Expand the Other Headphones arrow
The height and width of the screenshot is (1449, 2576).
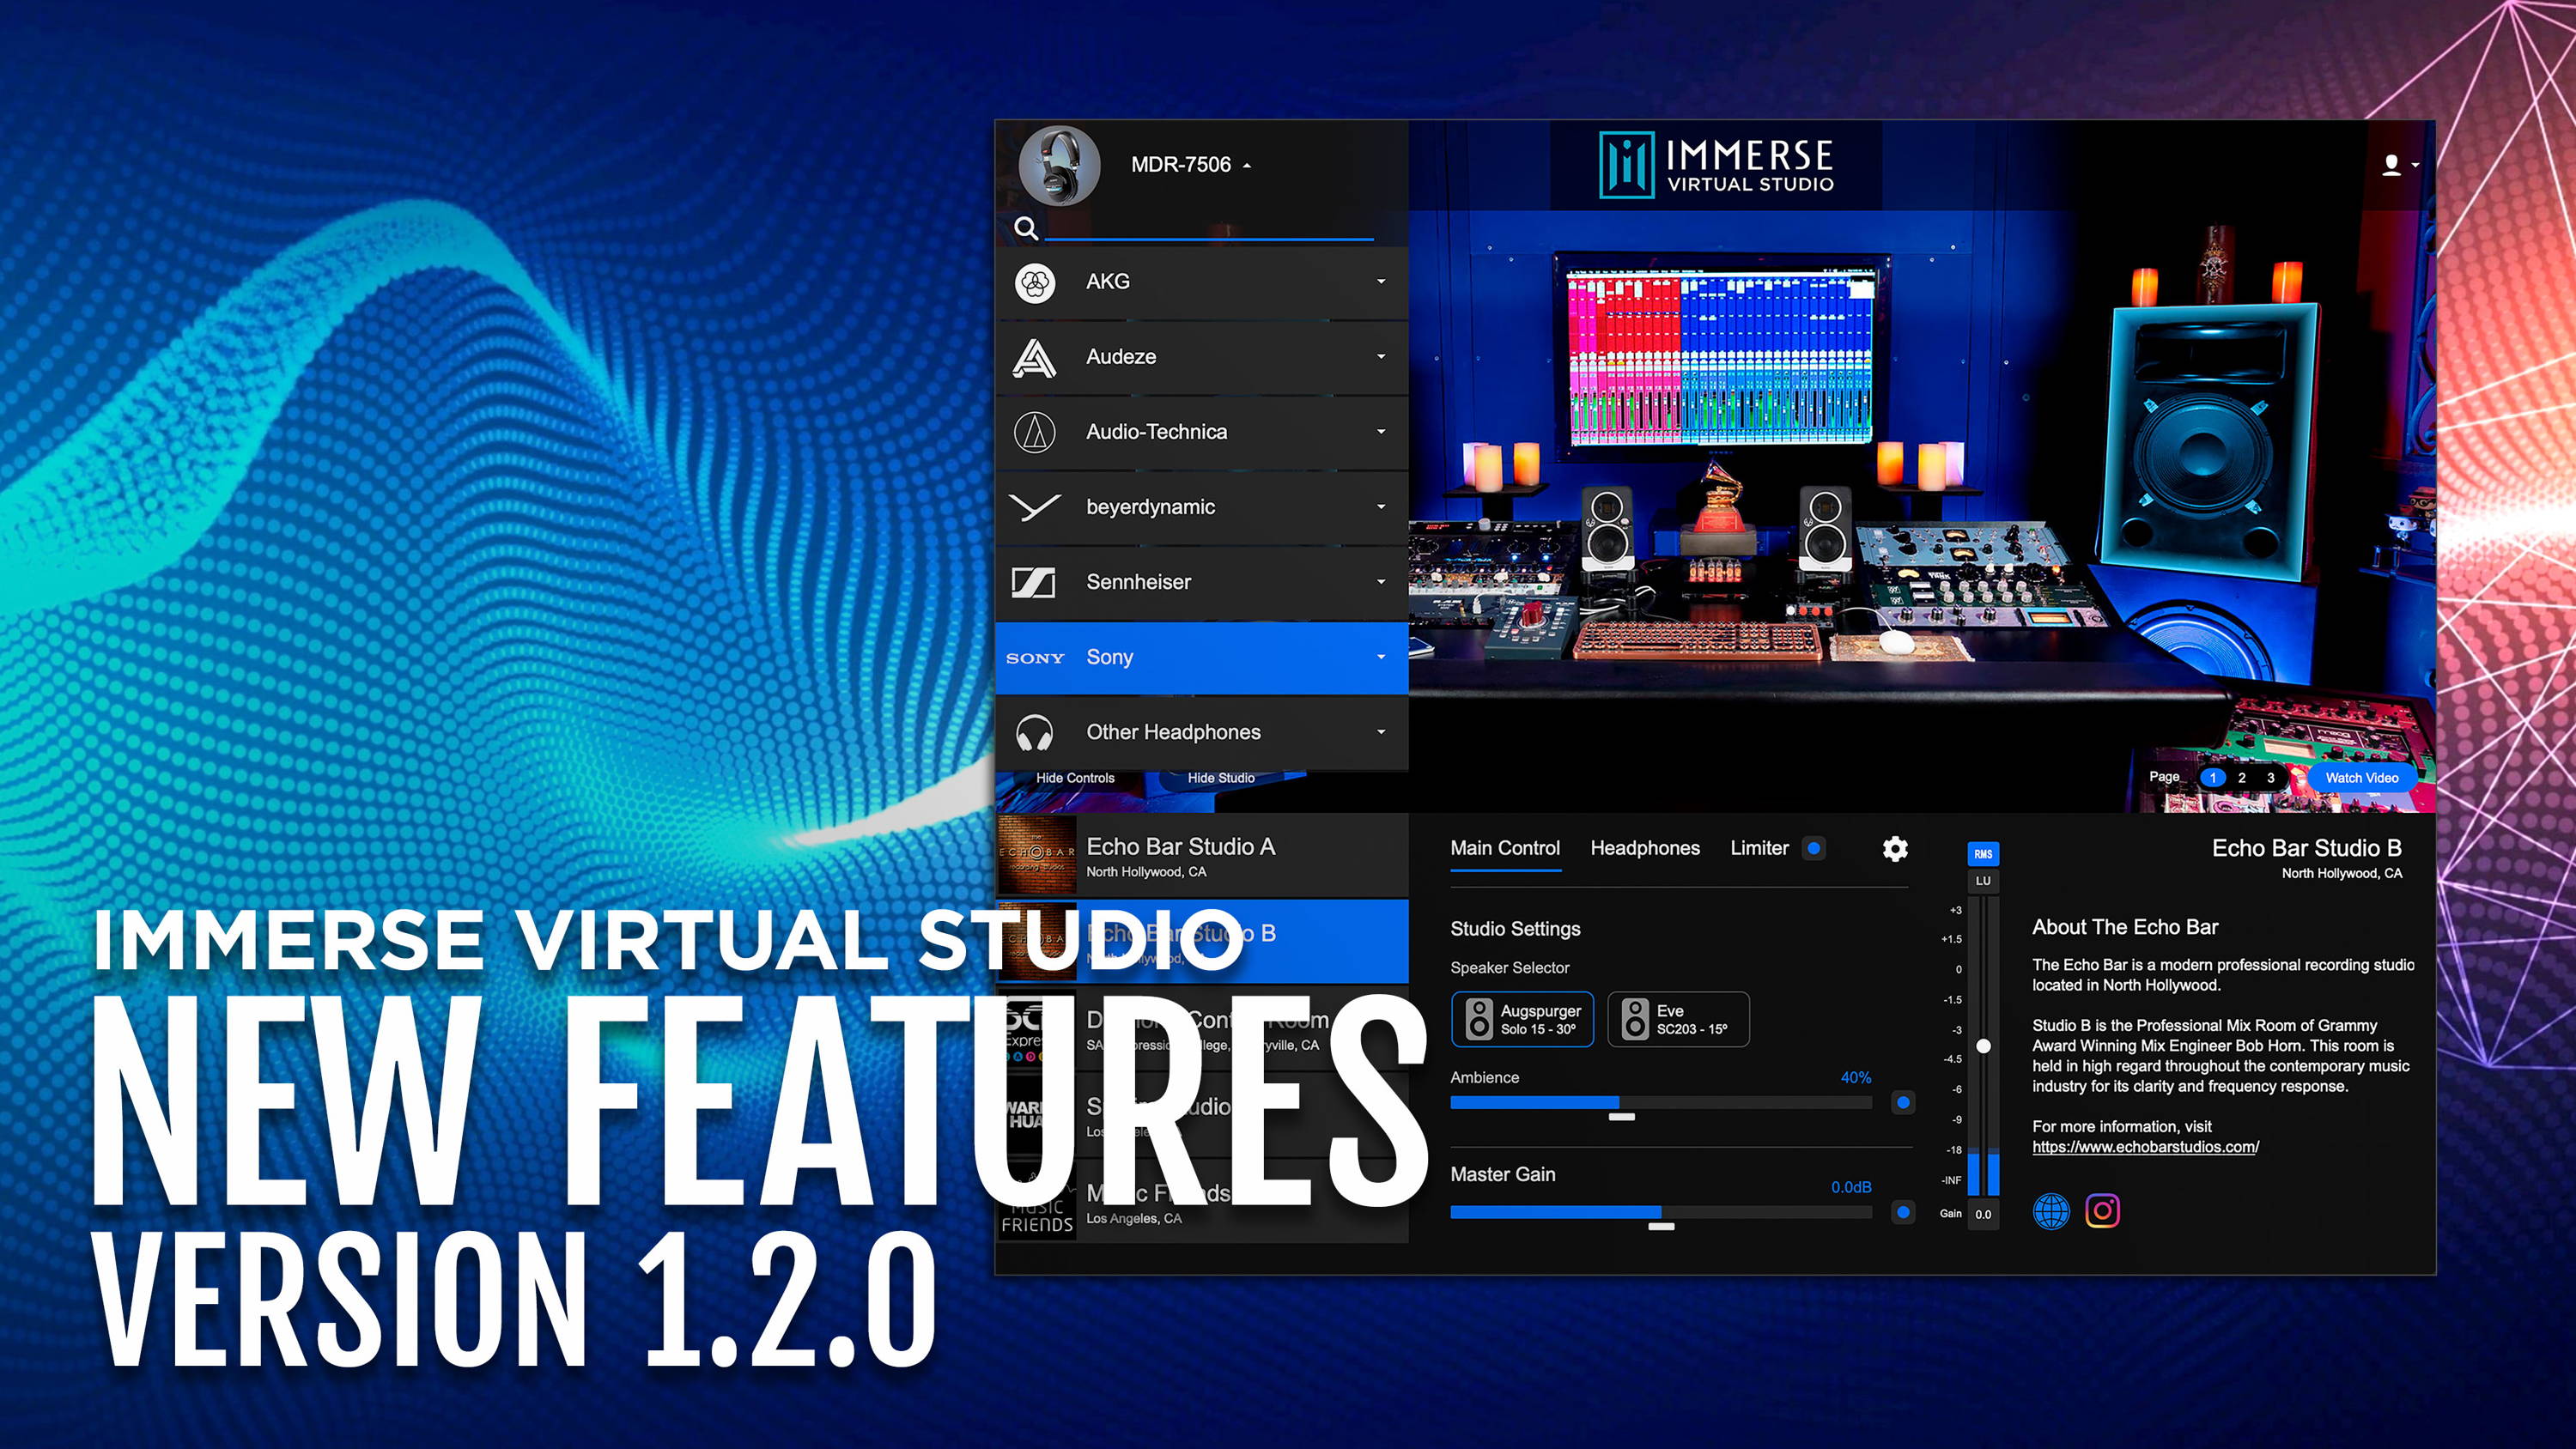(1381, 732)
